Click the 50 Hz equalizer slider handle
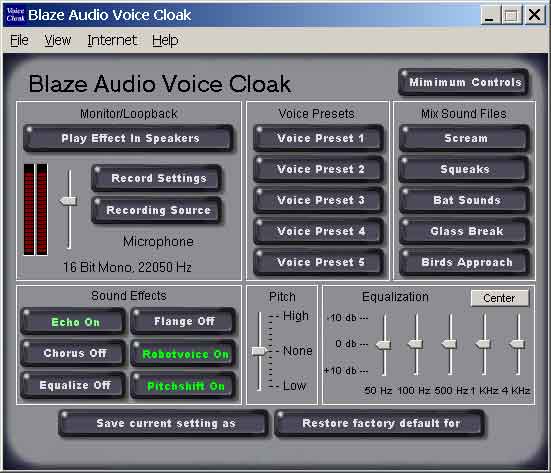The image size is (551, 473). [383, 344]
